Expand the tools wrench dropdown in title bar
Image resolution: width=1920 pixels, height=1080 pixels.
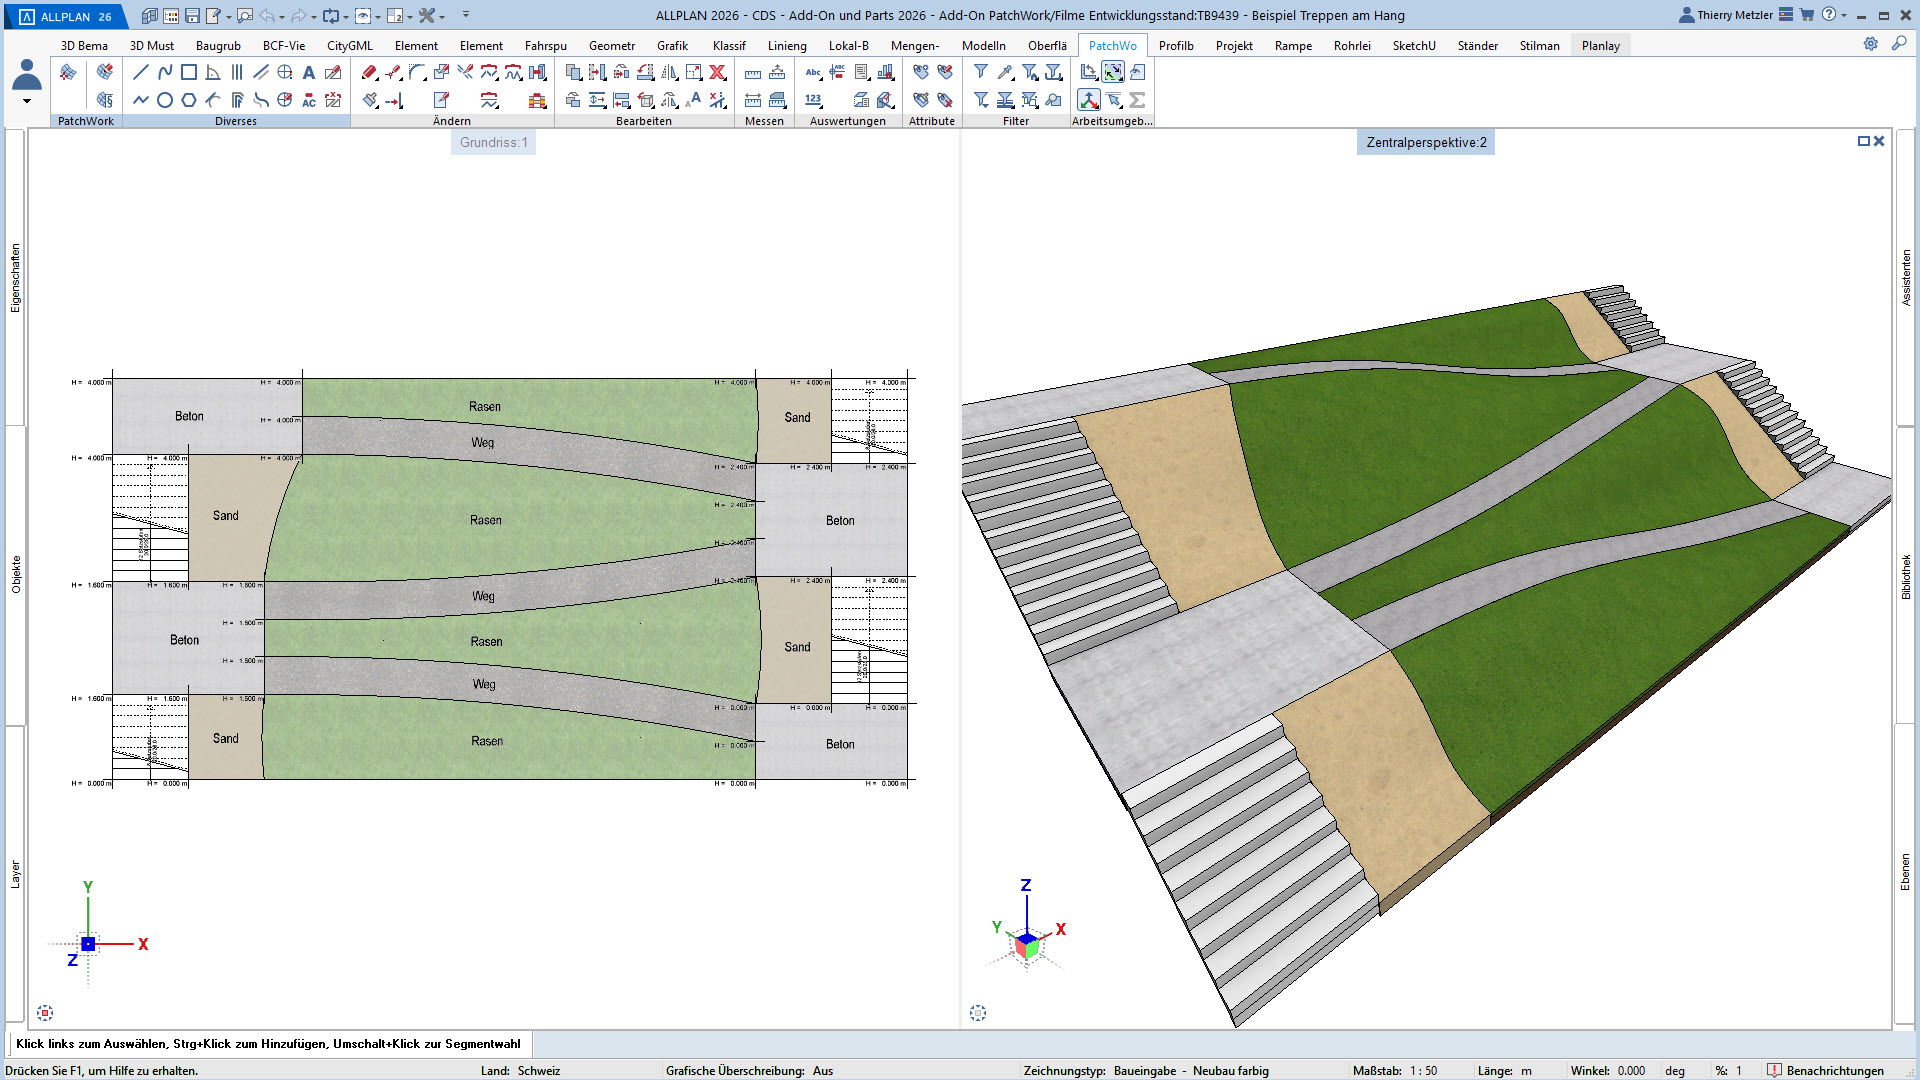click(x=442, y=16)
